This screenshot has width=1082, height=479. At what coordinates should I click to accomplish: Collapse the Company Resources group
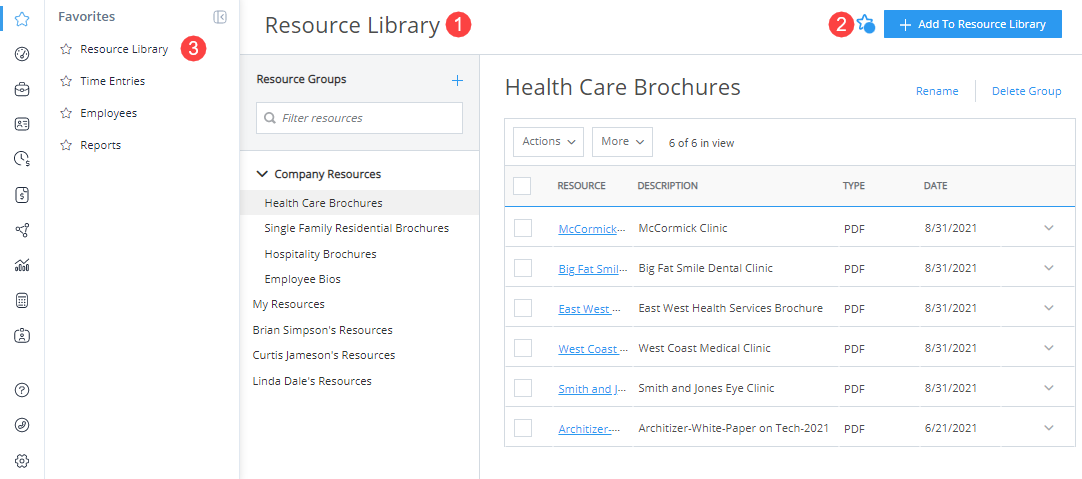262,174
